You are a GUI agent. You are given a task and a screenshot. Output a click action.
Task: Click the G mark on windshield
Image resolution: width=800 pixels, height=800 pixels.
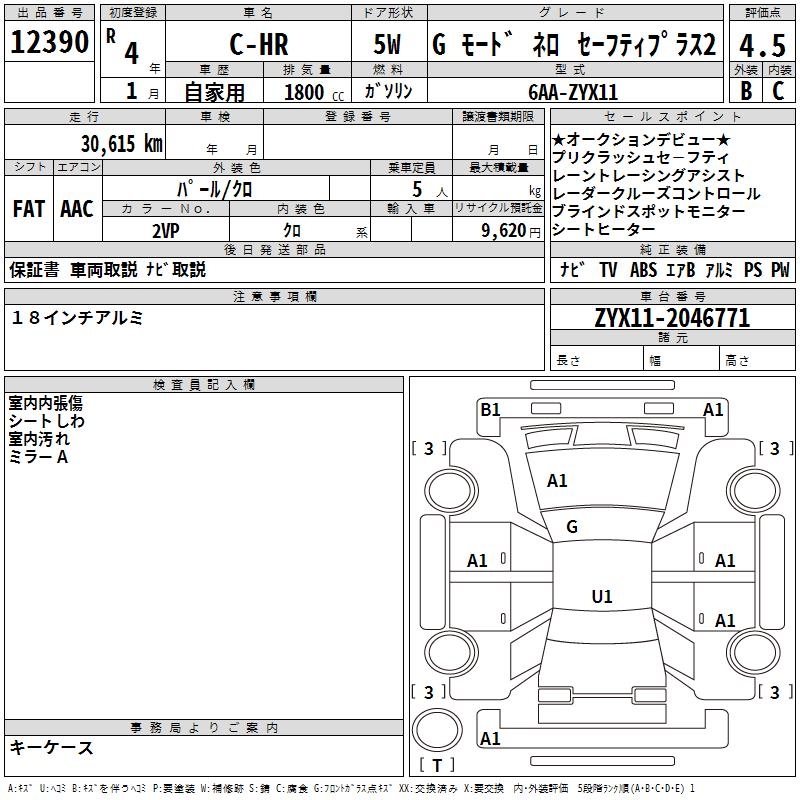(x=572, y=527)
